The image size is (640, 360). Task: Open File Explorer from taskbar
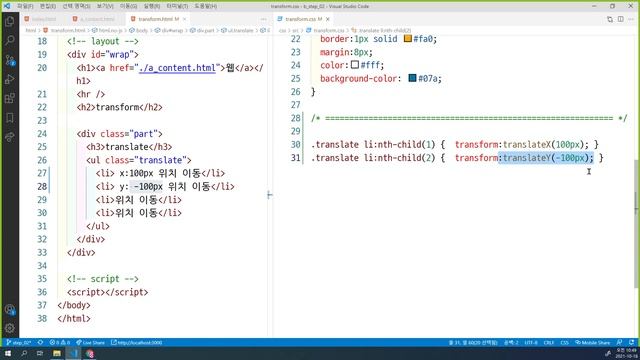57,353
